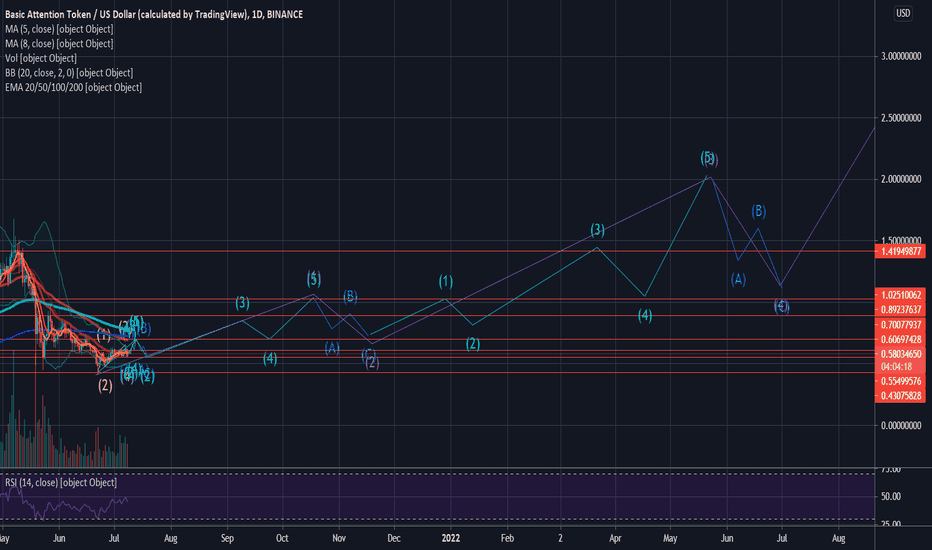The width and height of the screenshot is (932, 550).
Task: Select the orange wave (2) label near late June
Action: click(105, 385)
